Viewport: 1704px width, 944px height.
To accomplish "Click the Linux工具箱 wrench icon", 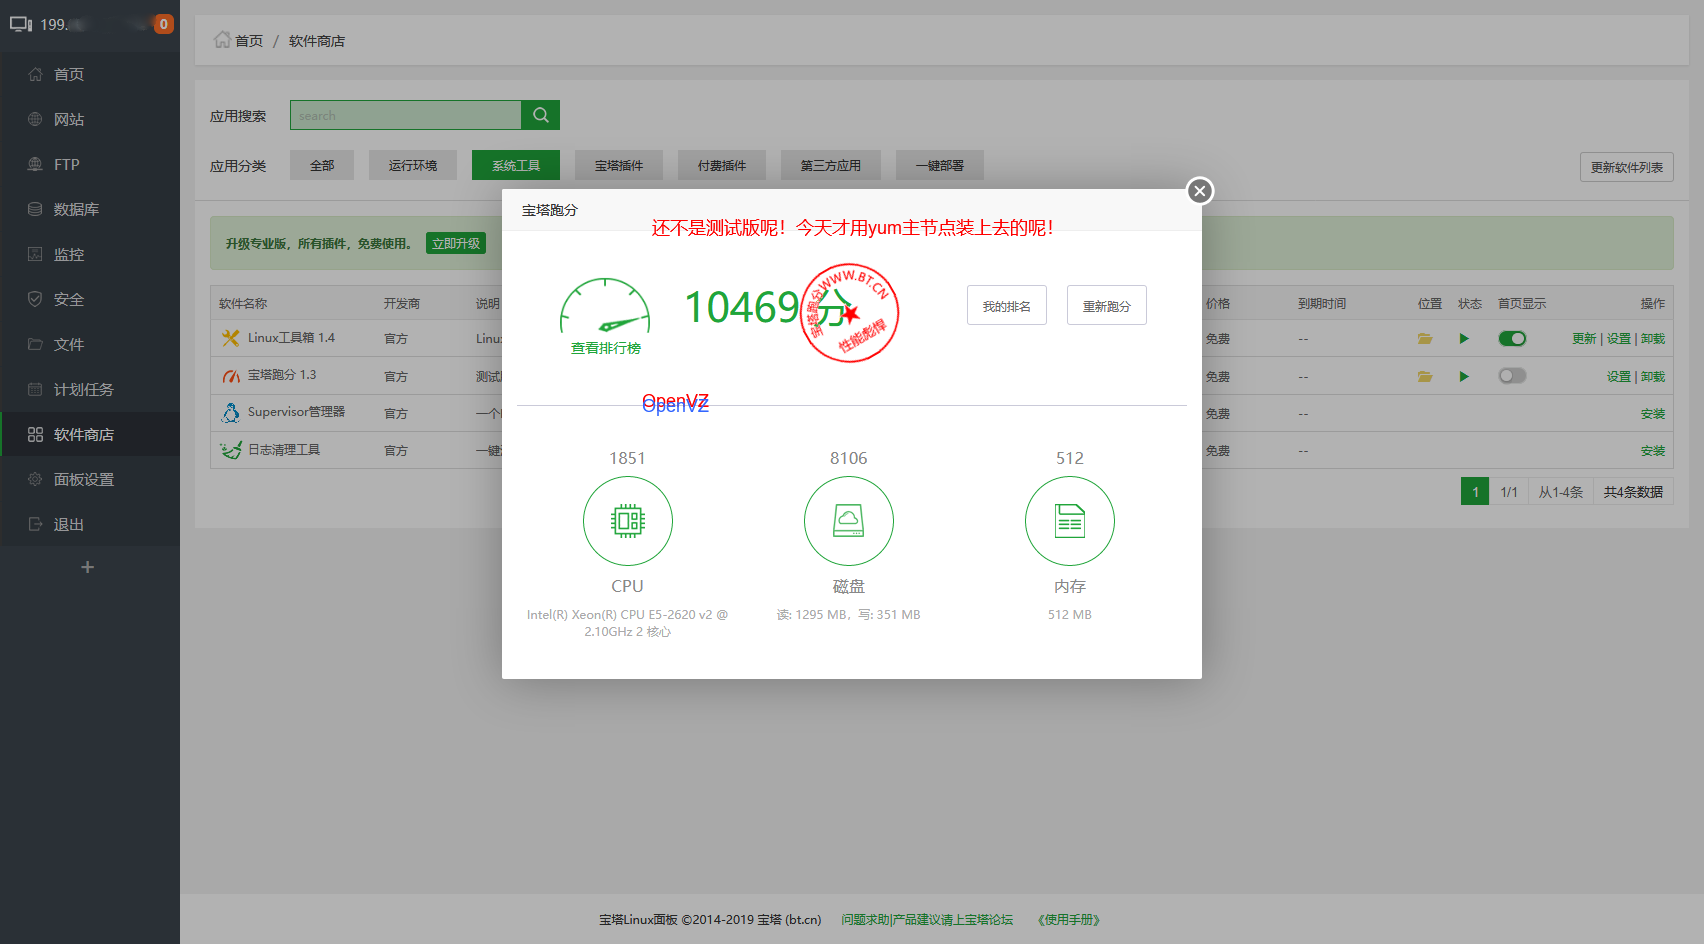I will 231,338.
